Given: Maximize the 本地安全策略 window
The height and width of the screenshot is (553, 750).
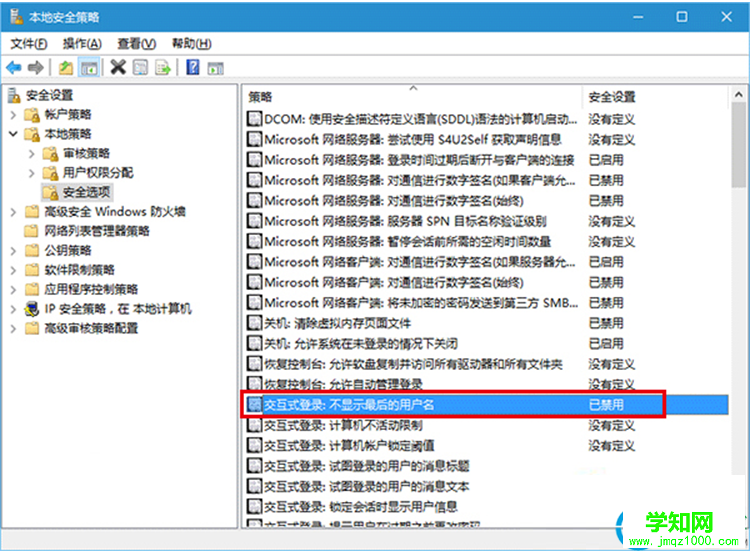Looking at the screenshot, I should coord(682,17).
